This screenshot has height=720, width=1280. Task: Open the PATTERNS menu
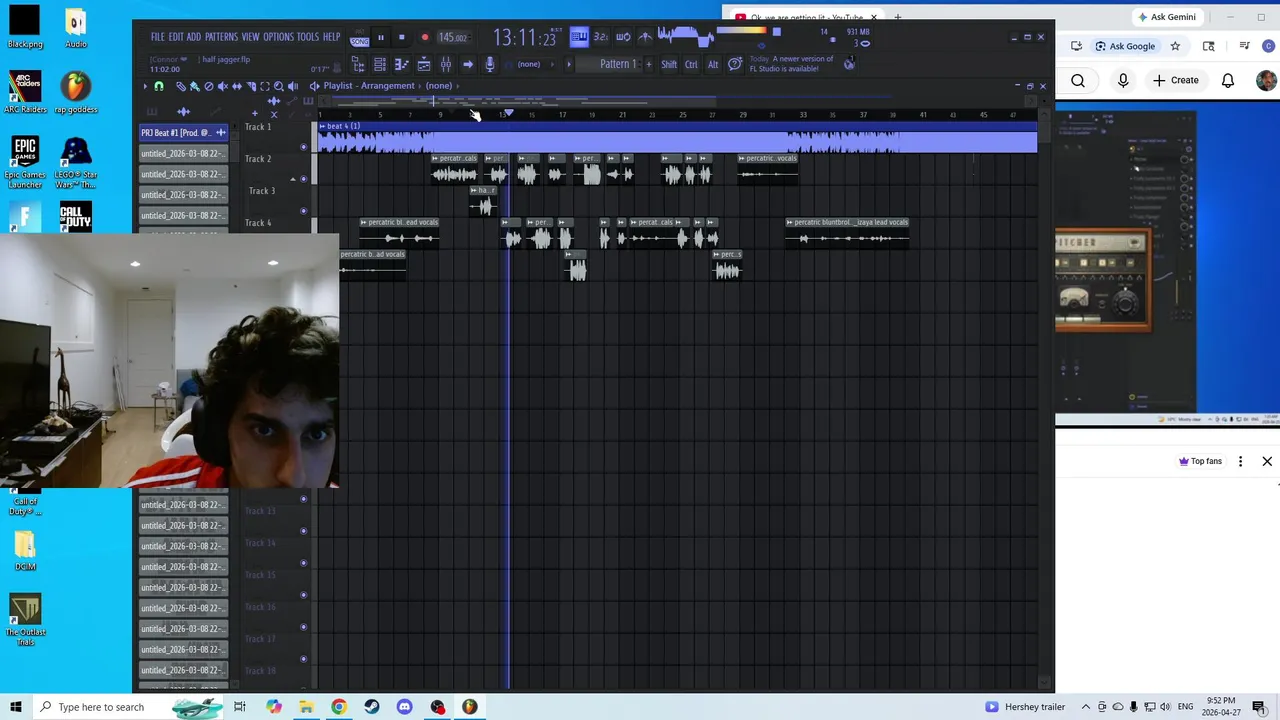click(221, 37)
